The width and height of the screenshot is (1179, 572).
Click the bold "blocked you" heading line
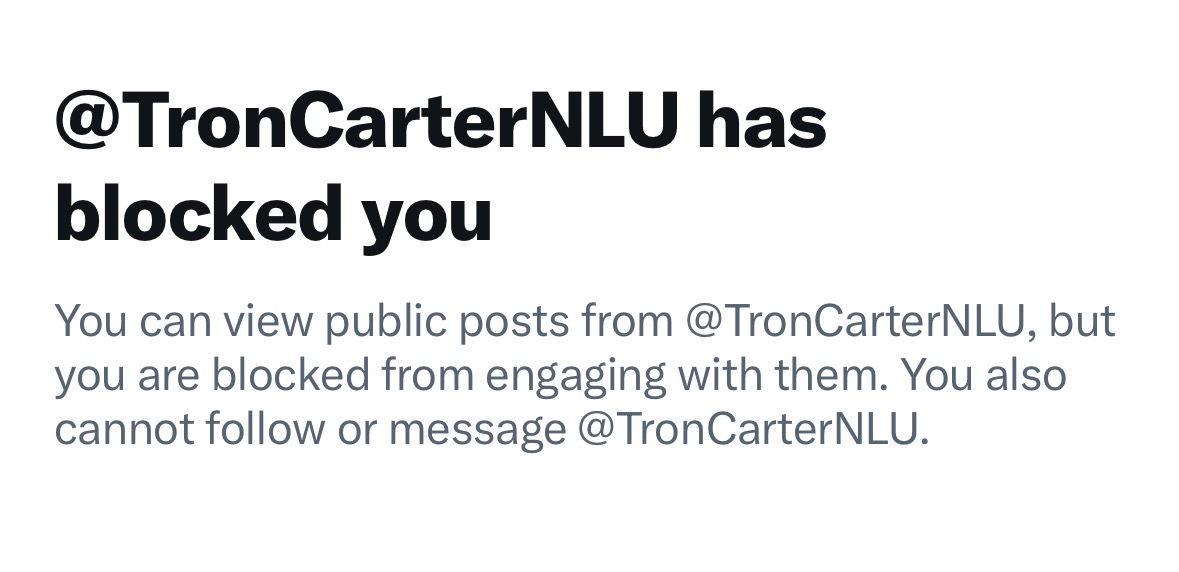click(x=273, y=213)
